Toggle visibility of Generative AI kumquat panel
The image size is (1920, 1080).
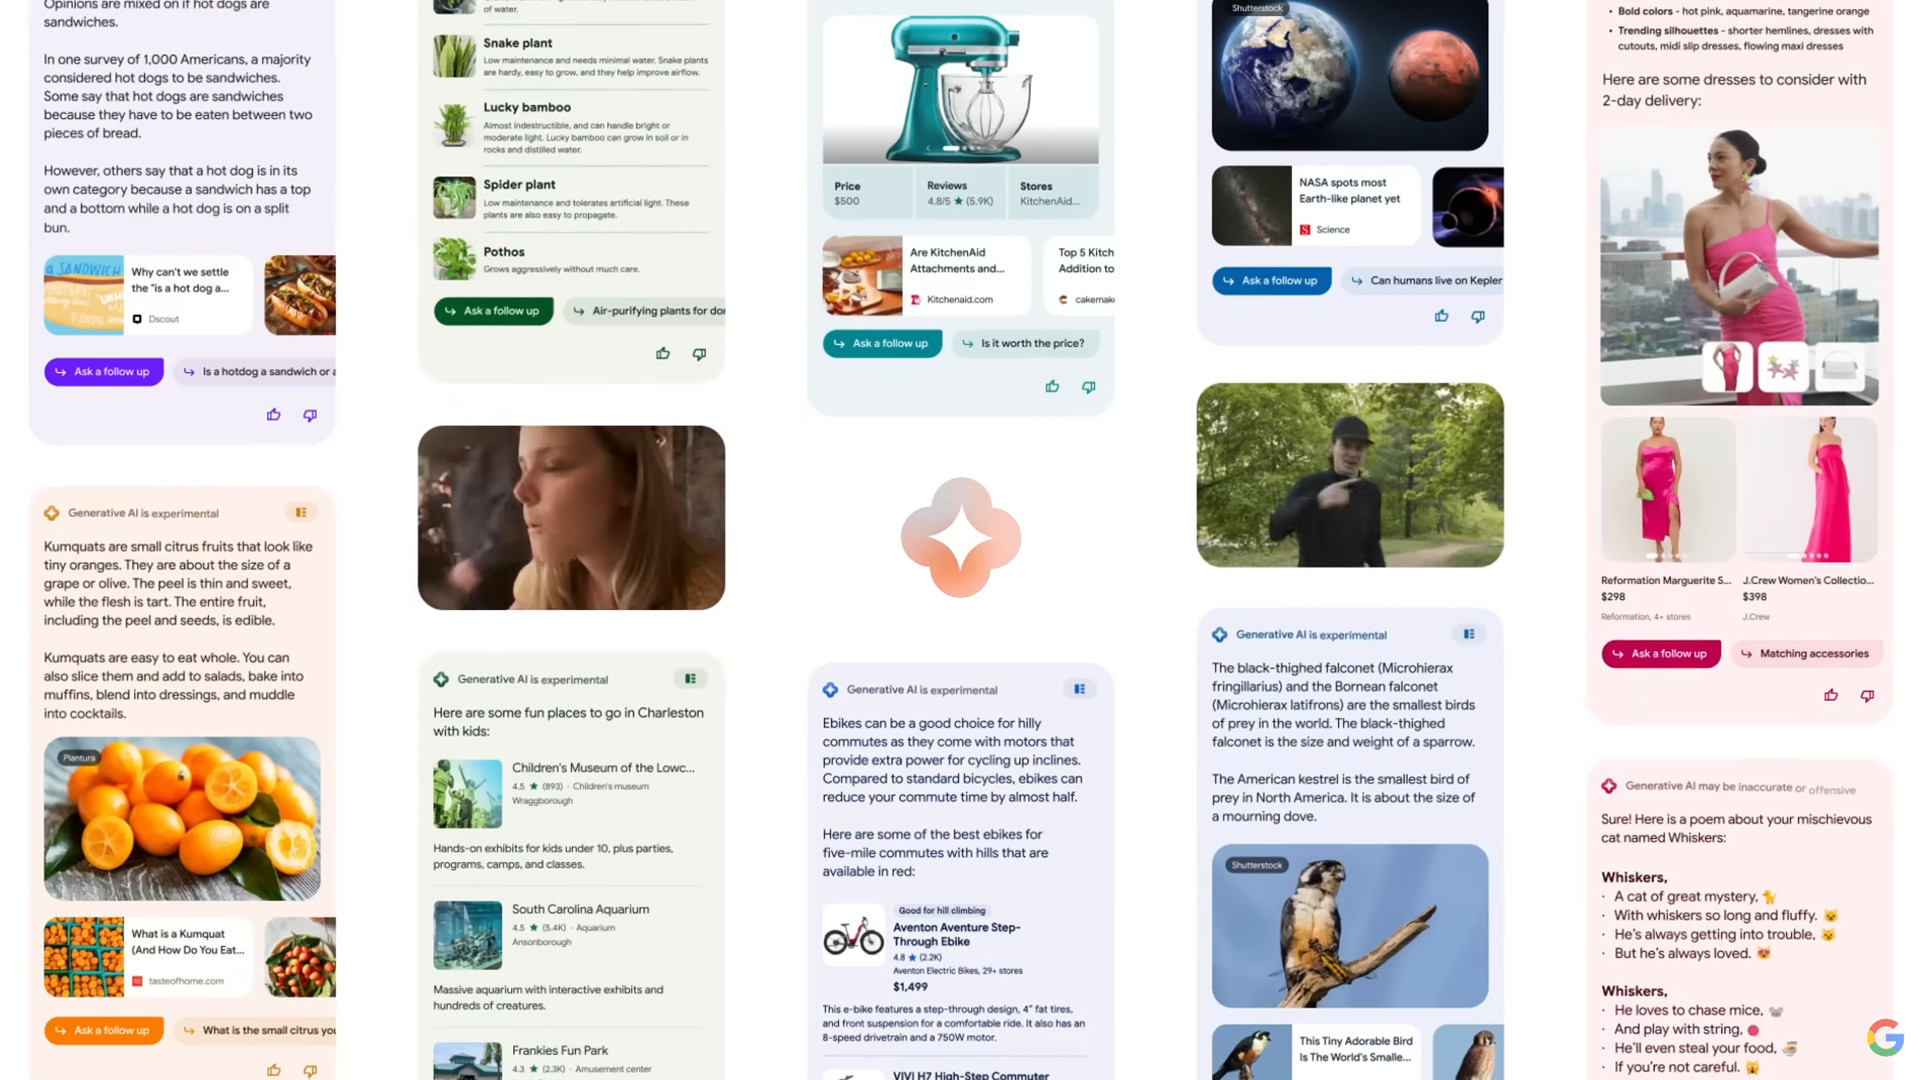(301, 512)
